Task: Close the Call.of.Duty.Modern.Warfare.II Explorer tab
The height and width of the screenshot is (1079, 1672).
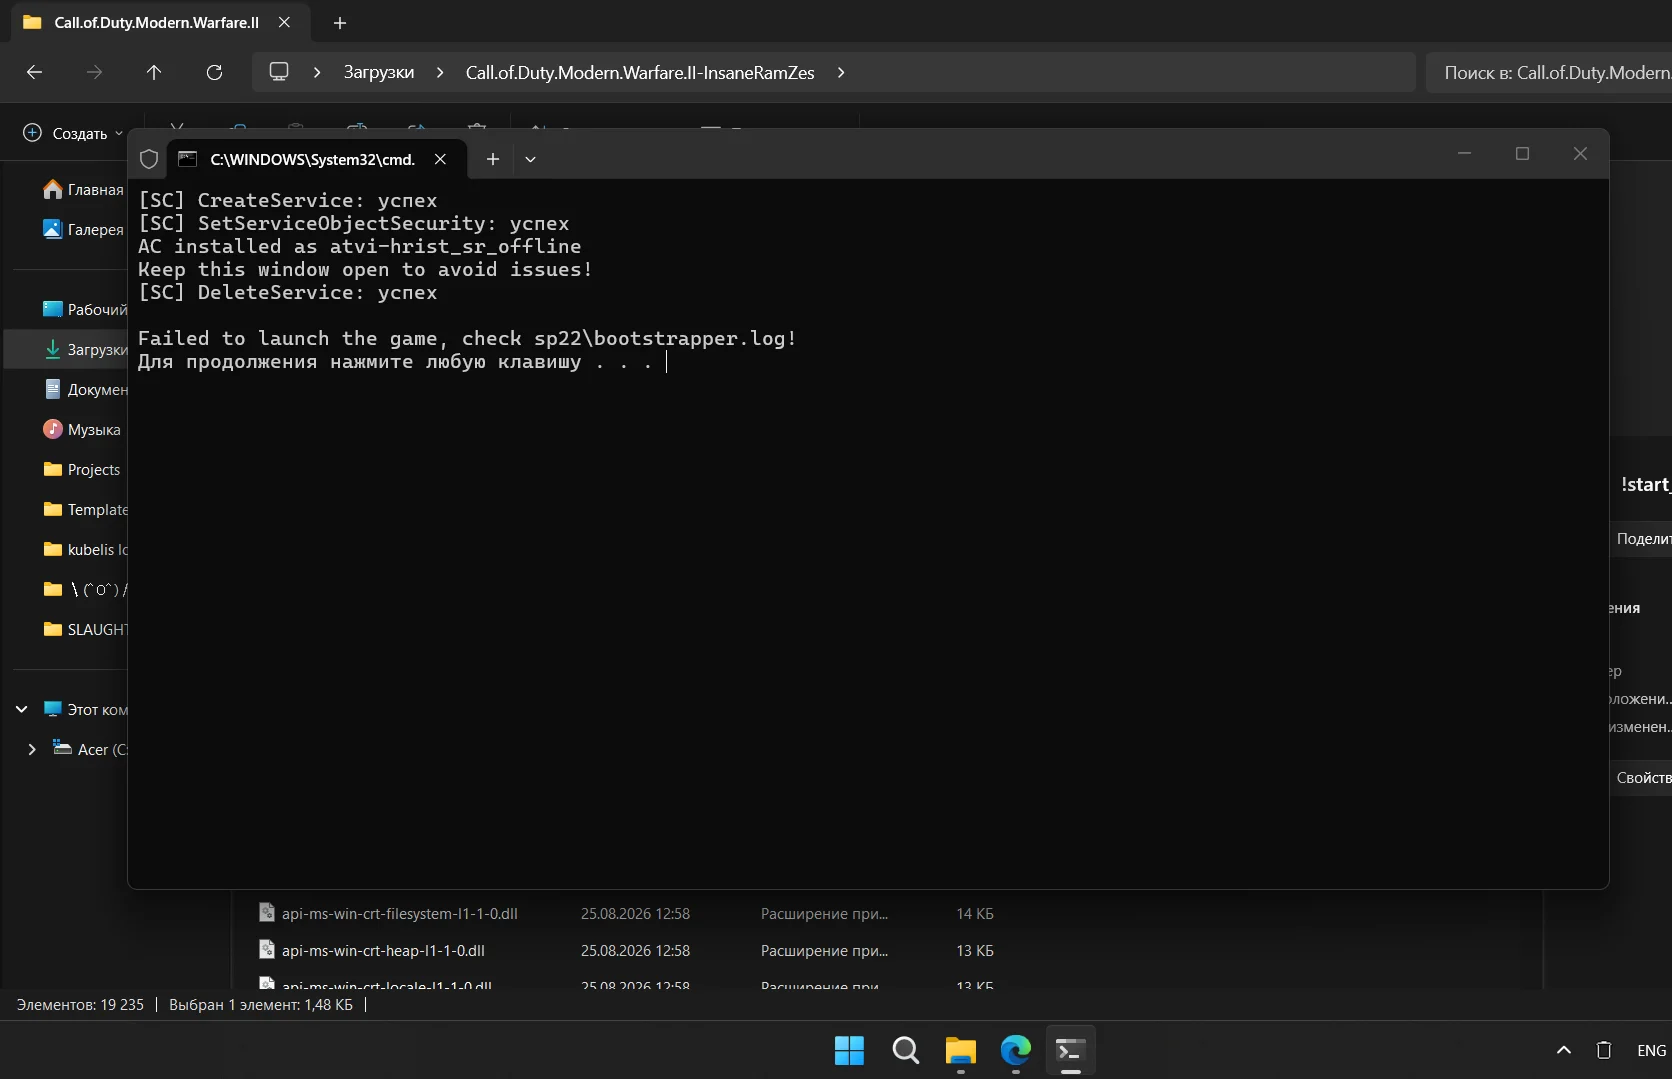Action: (284, 22)
